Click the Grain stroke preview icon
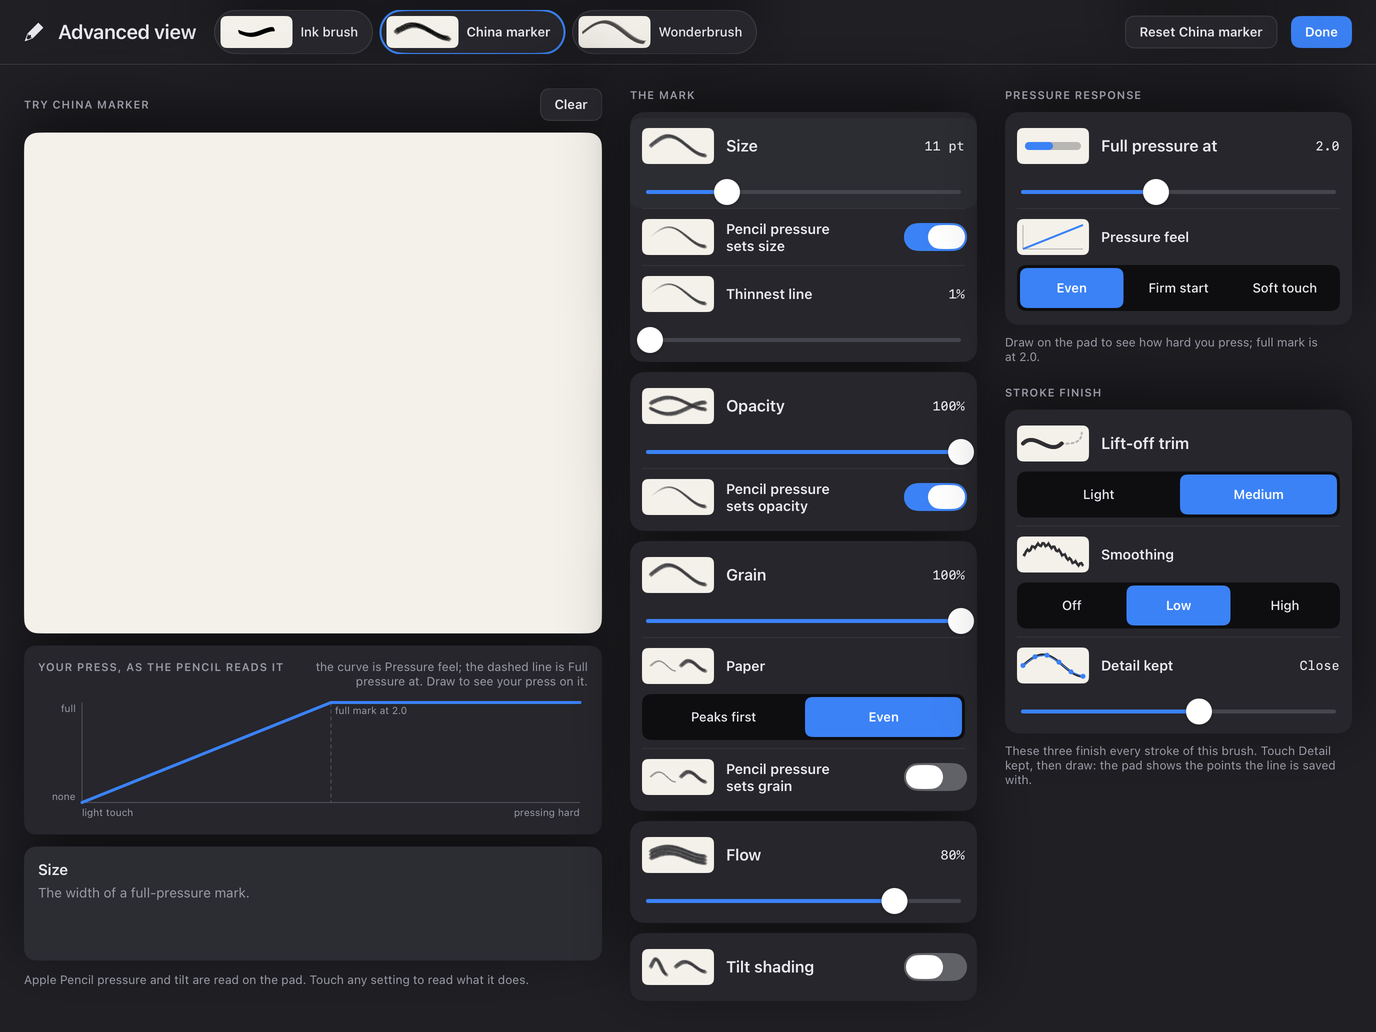 click(678, 575)
